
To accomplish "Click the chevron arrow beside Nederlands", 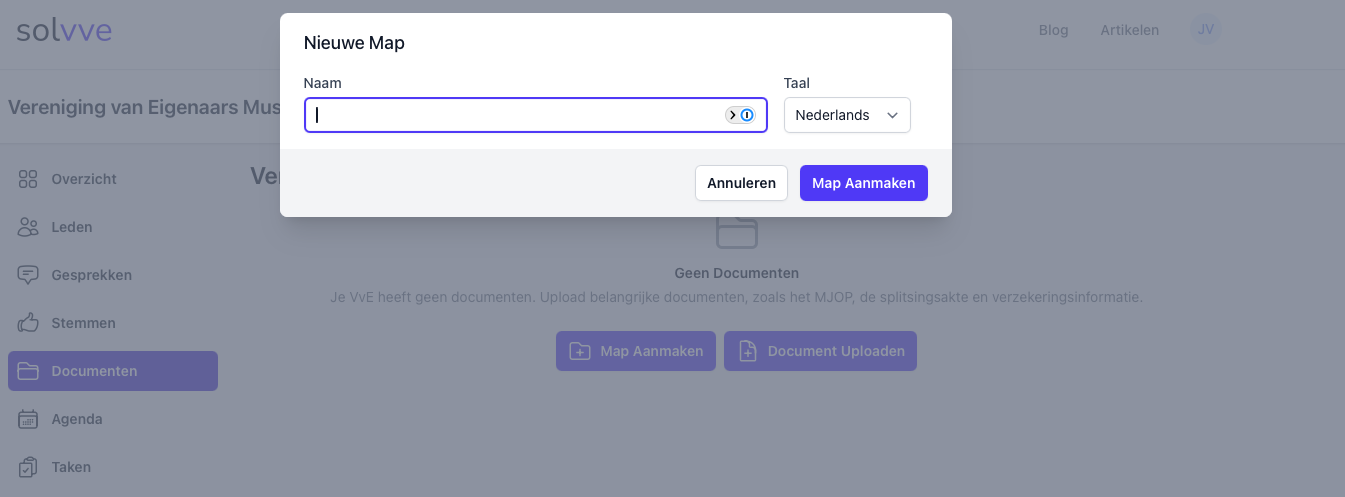I will (x=892, y=115).
